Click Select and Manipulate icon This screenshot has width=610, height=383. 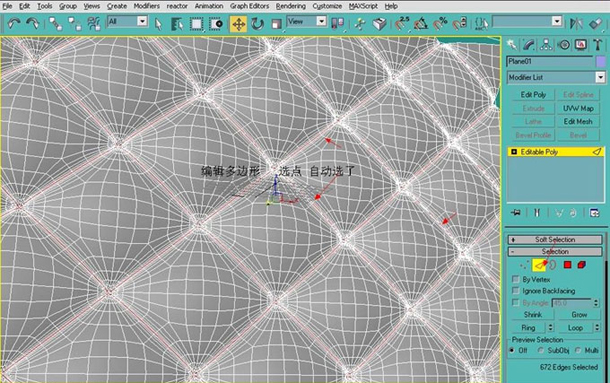[360, 24]
